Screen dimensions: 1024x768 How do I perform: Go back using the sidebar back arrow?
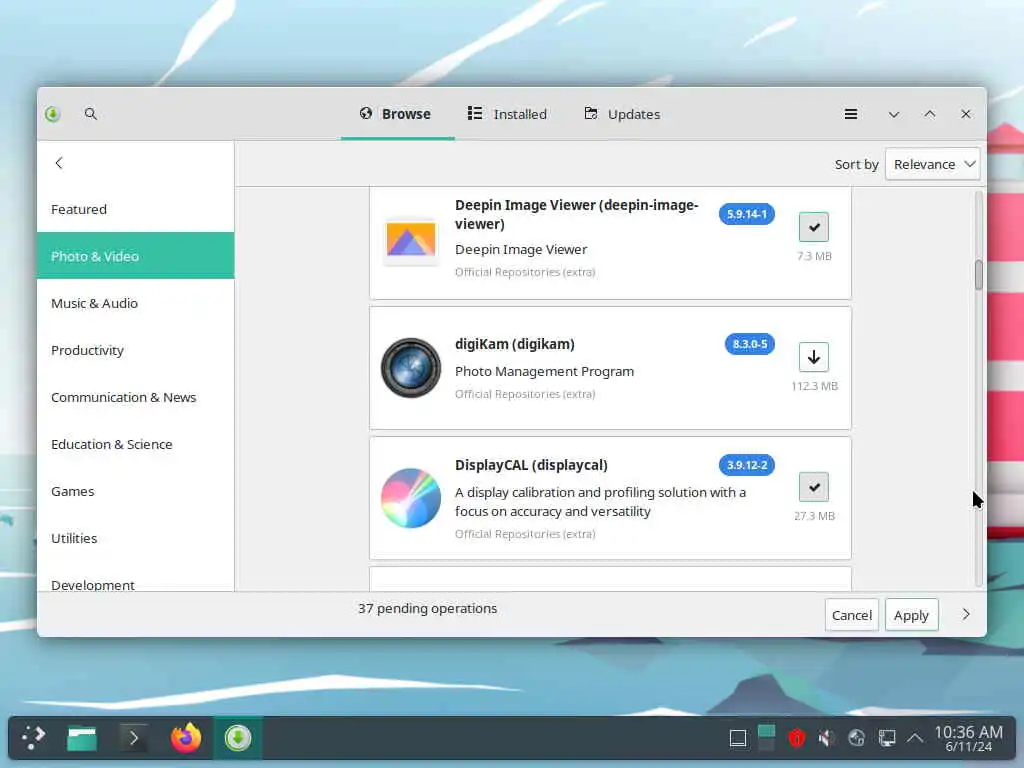pyautogui.click(x=59, y=163)
